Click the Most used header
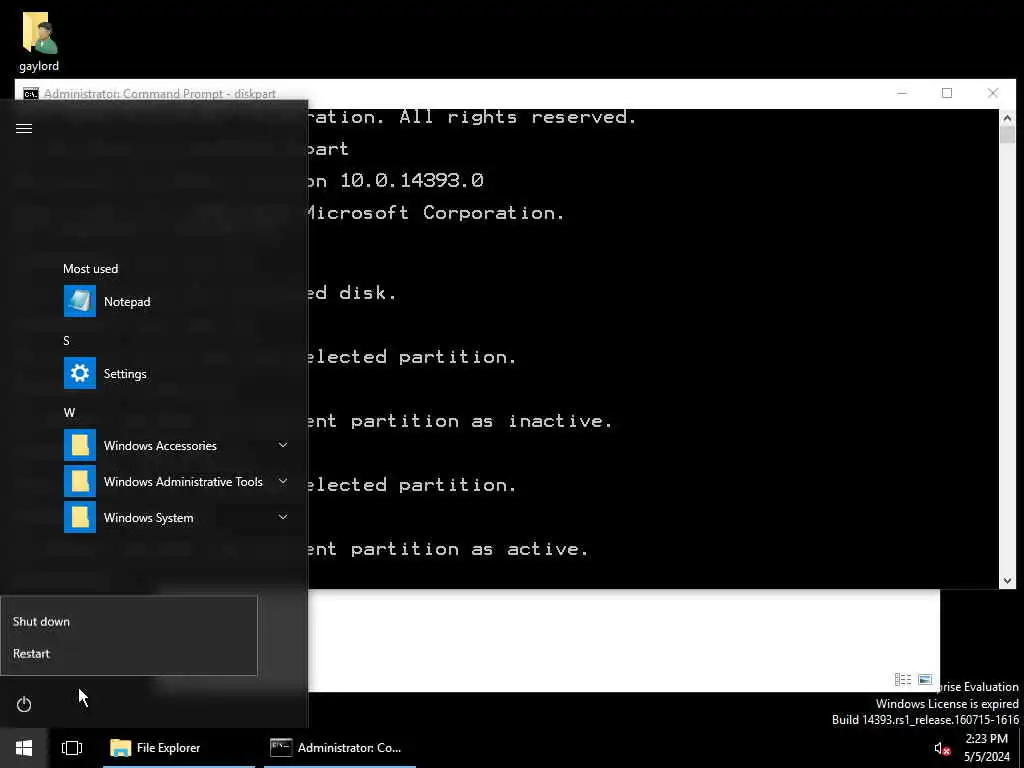This screenshot has height=768, width=1024. pos(90,268)
